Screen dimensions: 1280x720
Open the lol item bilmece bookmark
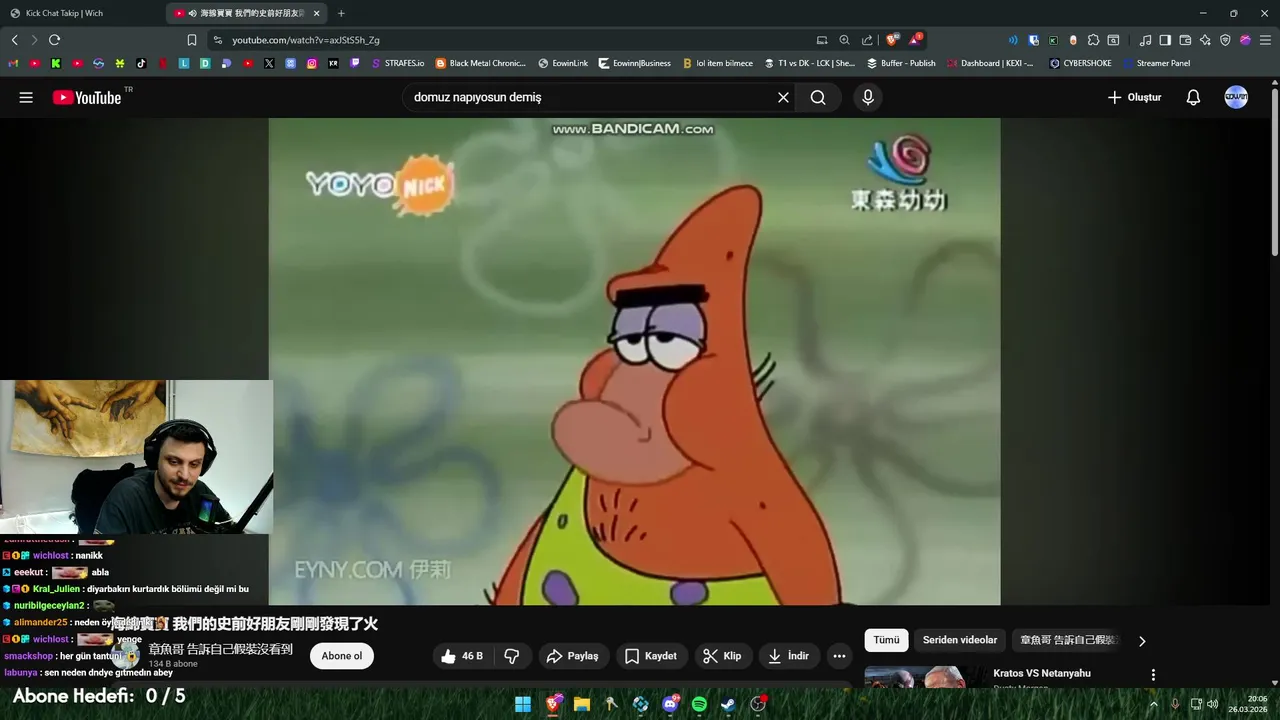click(x=718, y=63)
